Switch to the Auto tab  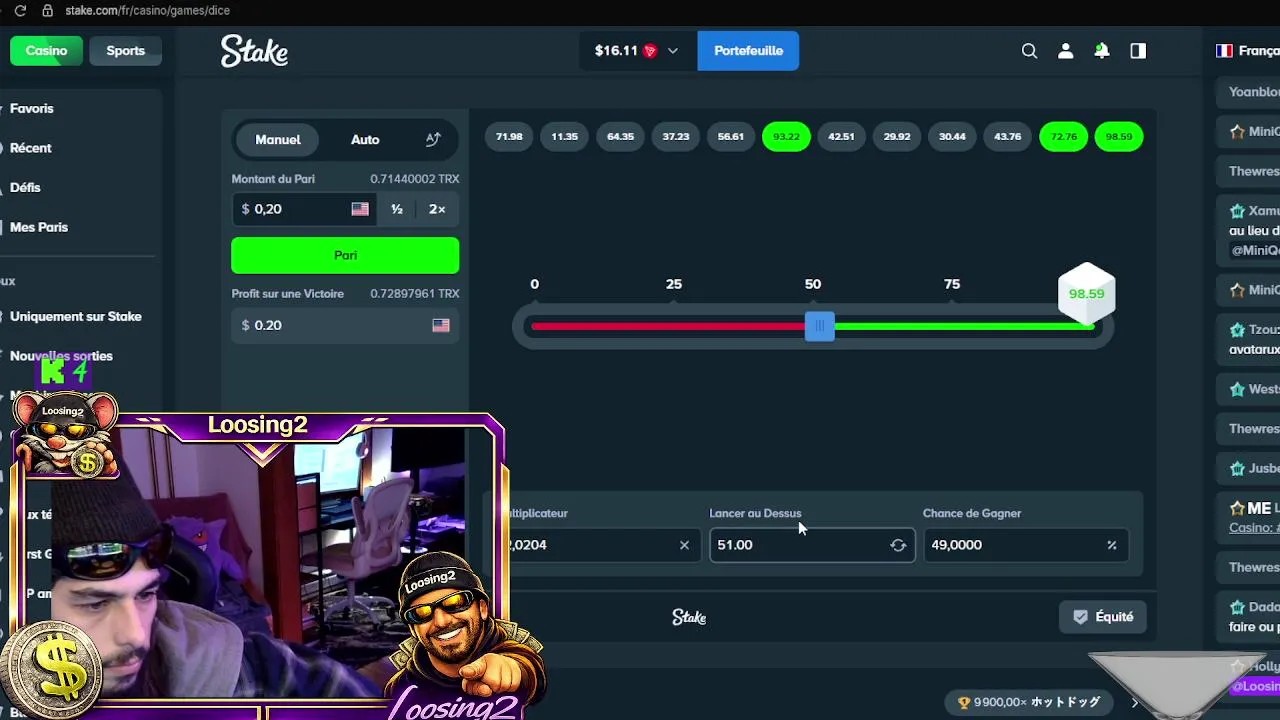(x=365, y=140)
